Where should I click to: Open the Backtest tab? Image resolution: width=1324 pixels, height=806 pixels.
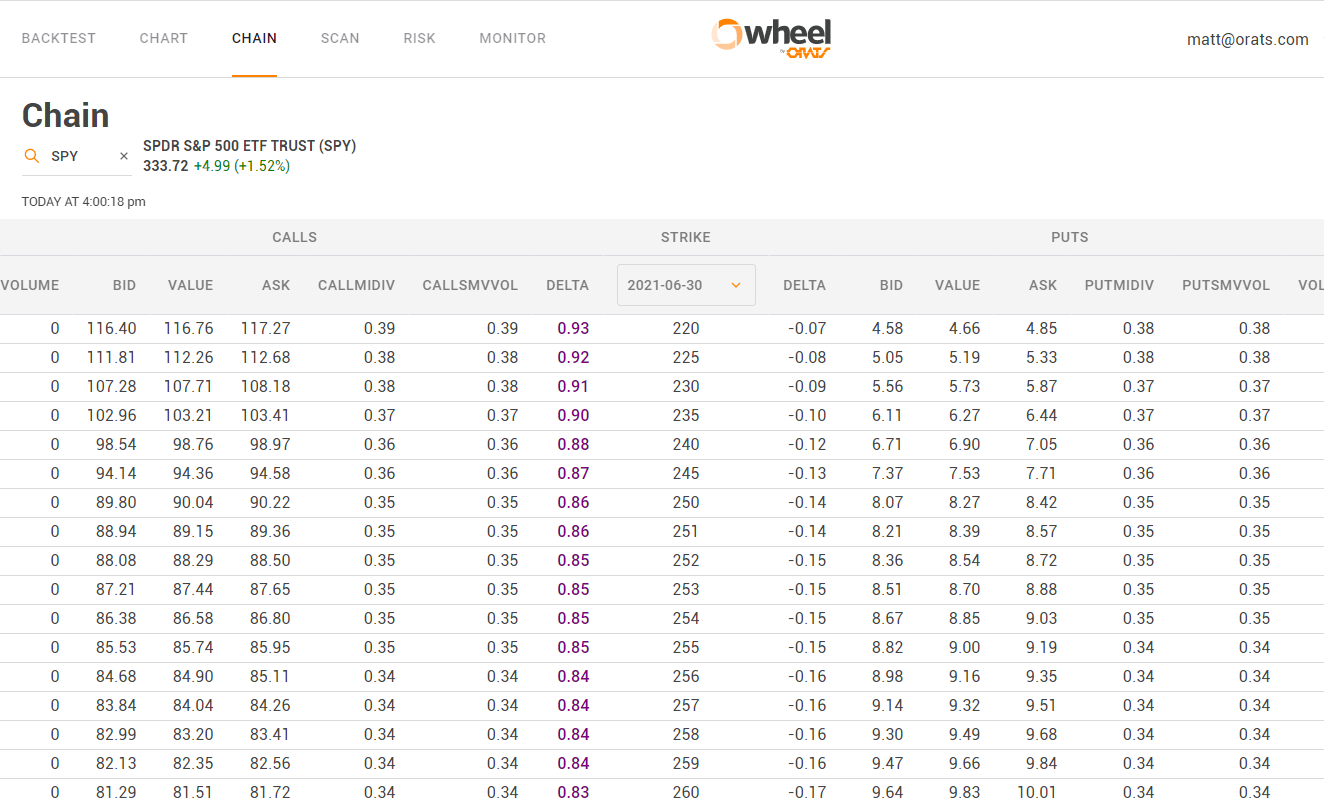pos(59,38)
